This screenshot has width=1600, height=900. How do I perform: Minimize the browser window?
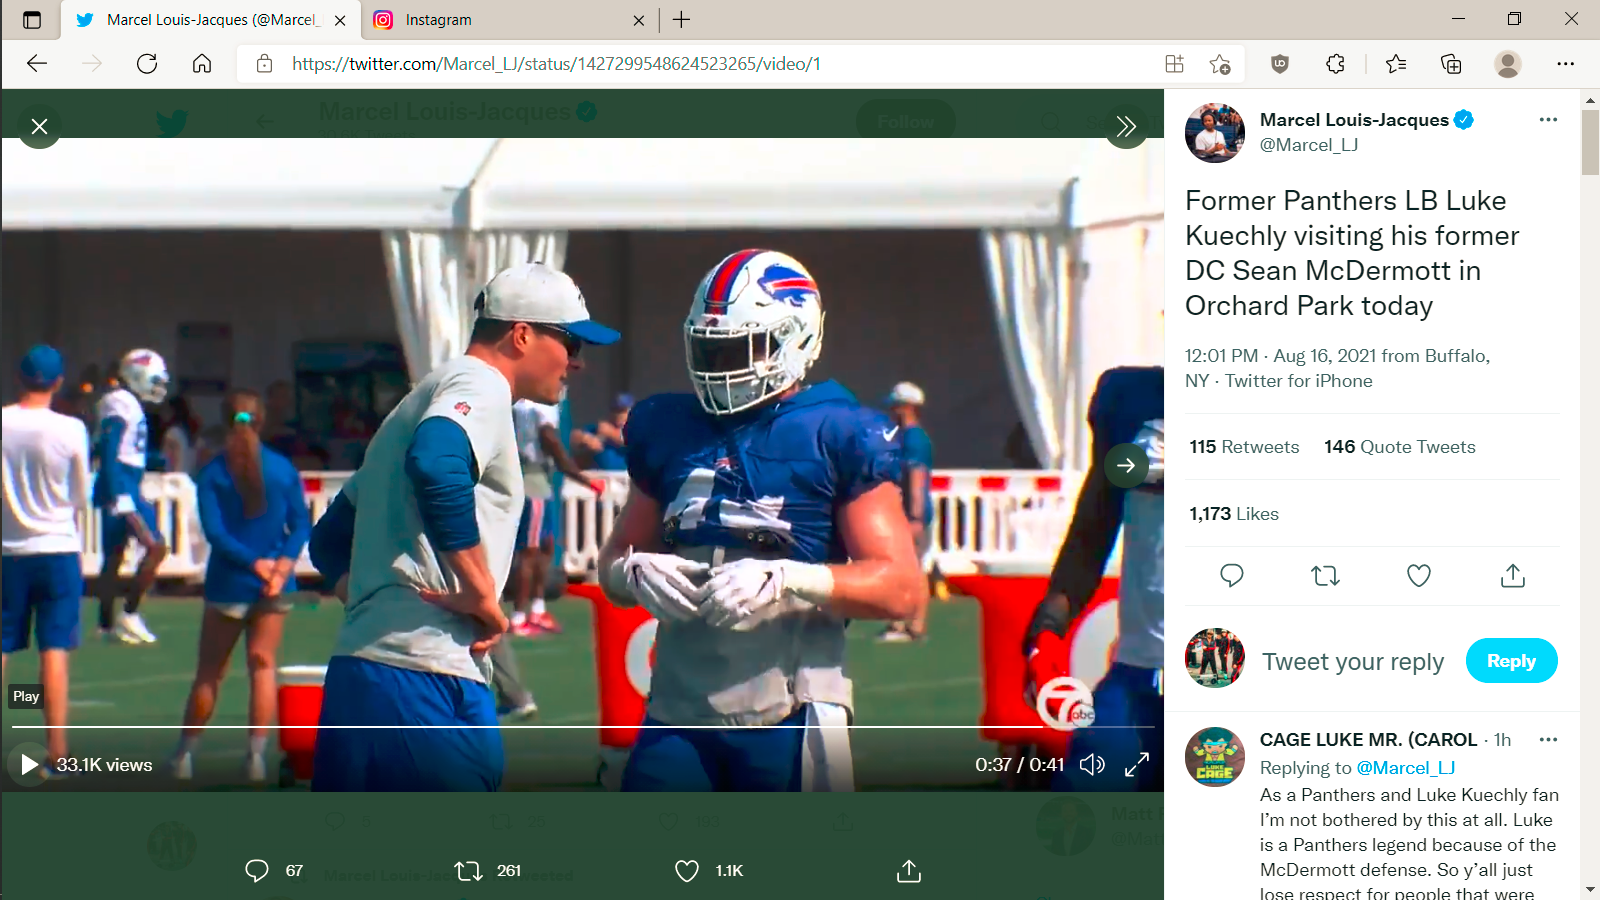[1458, 19]
